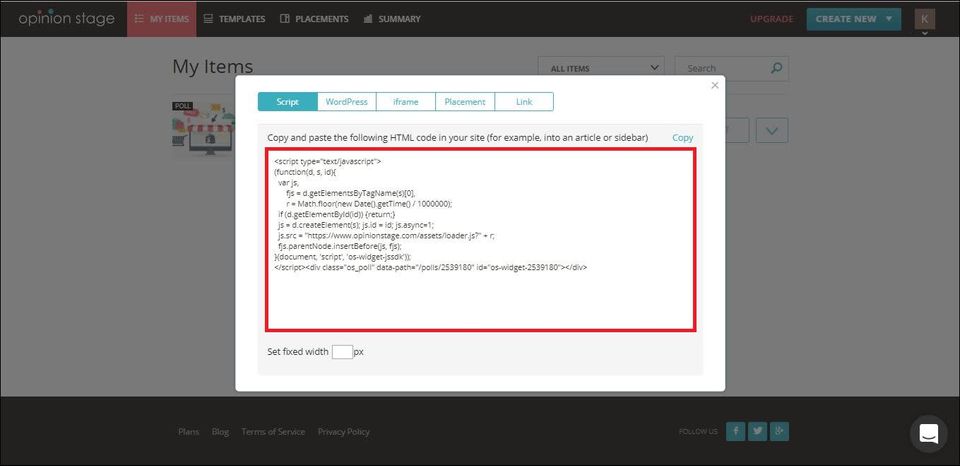The image size is (960, 466).
Task: Click the Placements icon
Action: coord(285,19)
